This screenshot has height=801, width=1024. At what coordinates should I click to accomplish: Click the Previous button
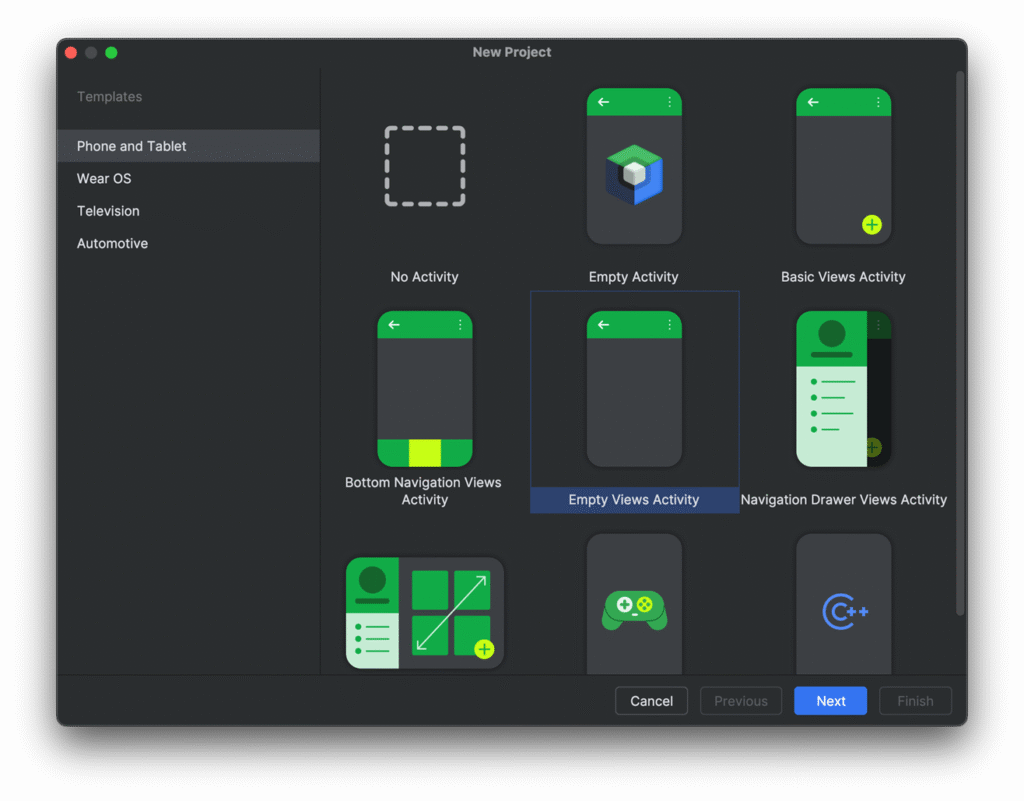tap(741, 701)
